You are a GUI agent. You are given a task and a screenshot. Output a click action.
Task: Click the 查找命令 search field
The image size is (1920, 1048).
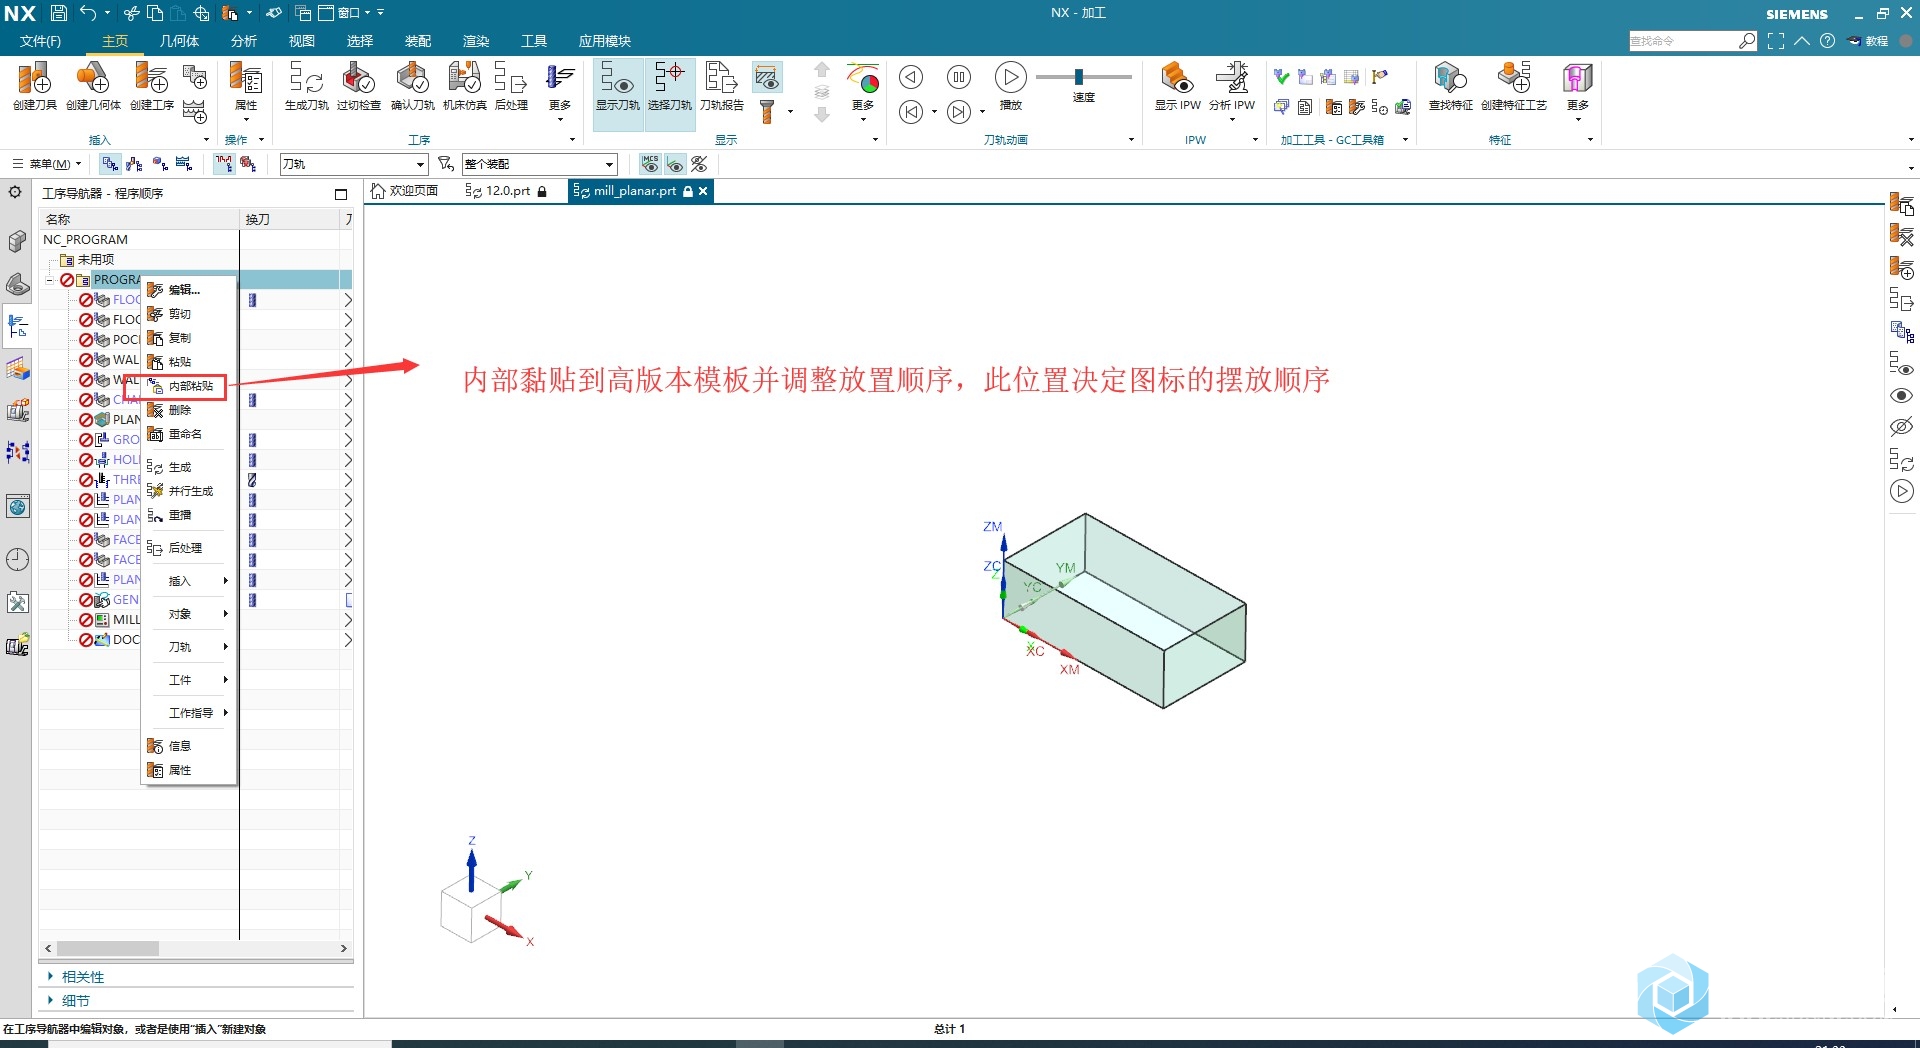pos(1684,41)
